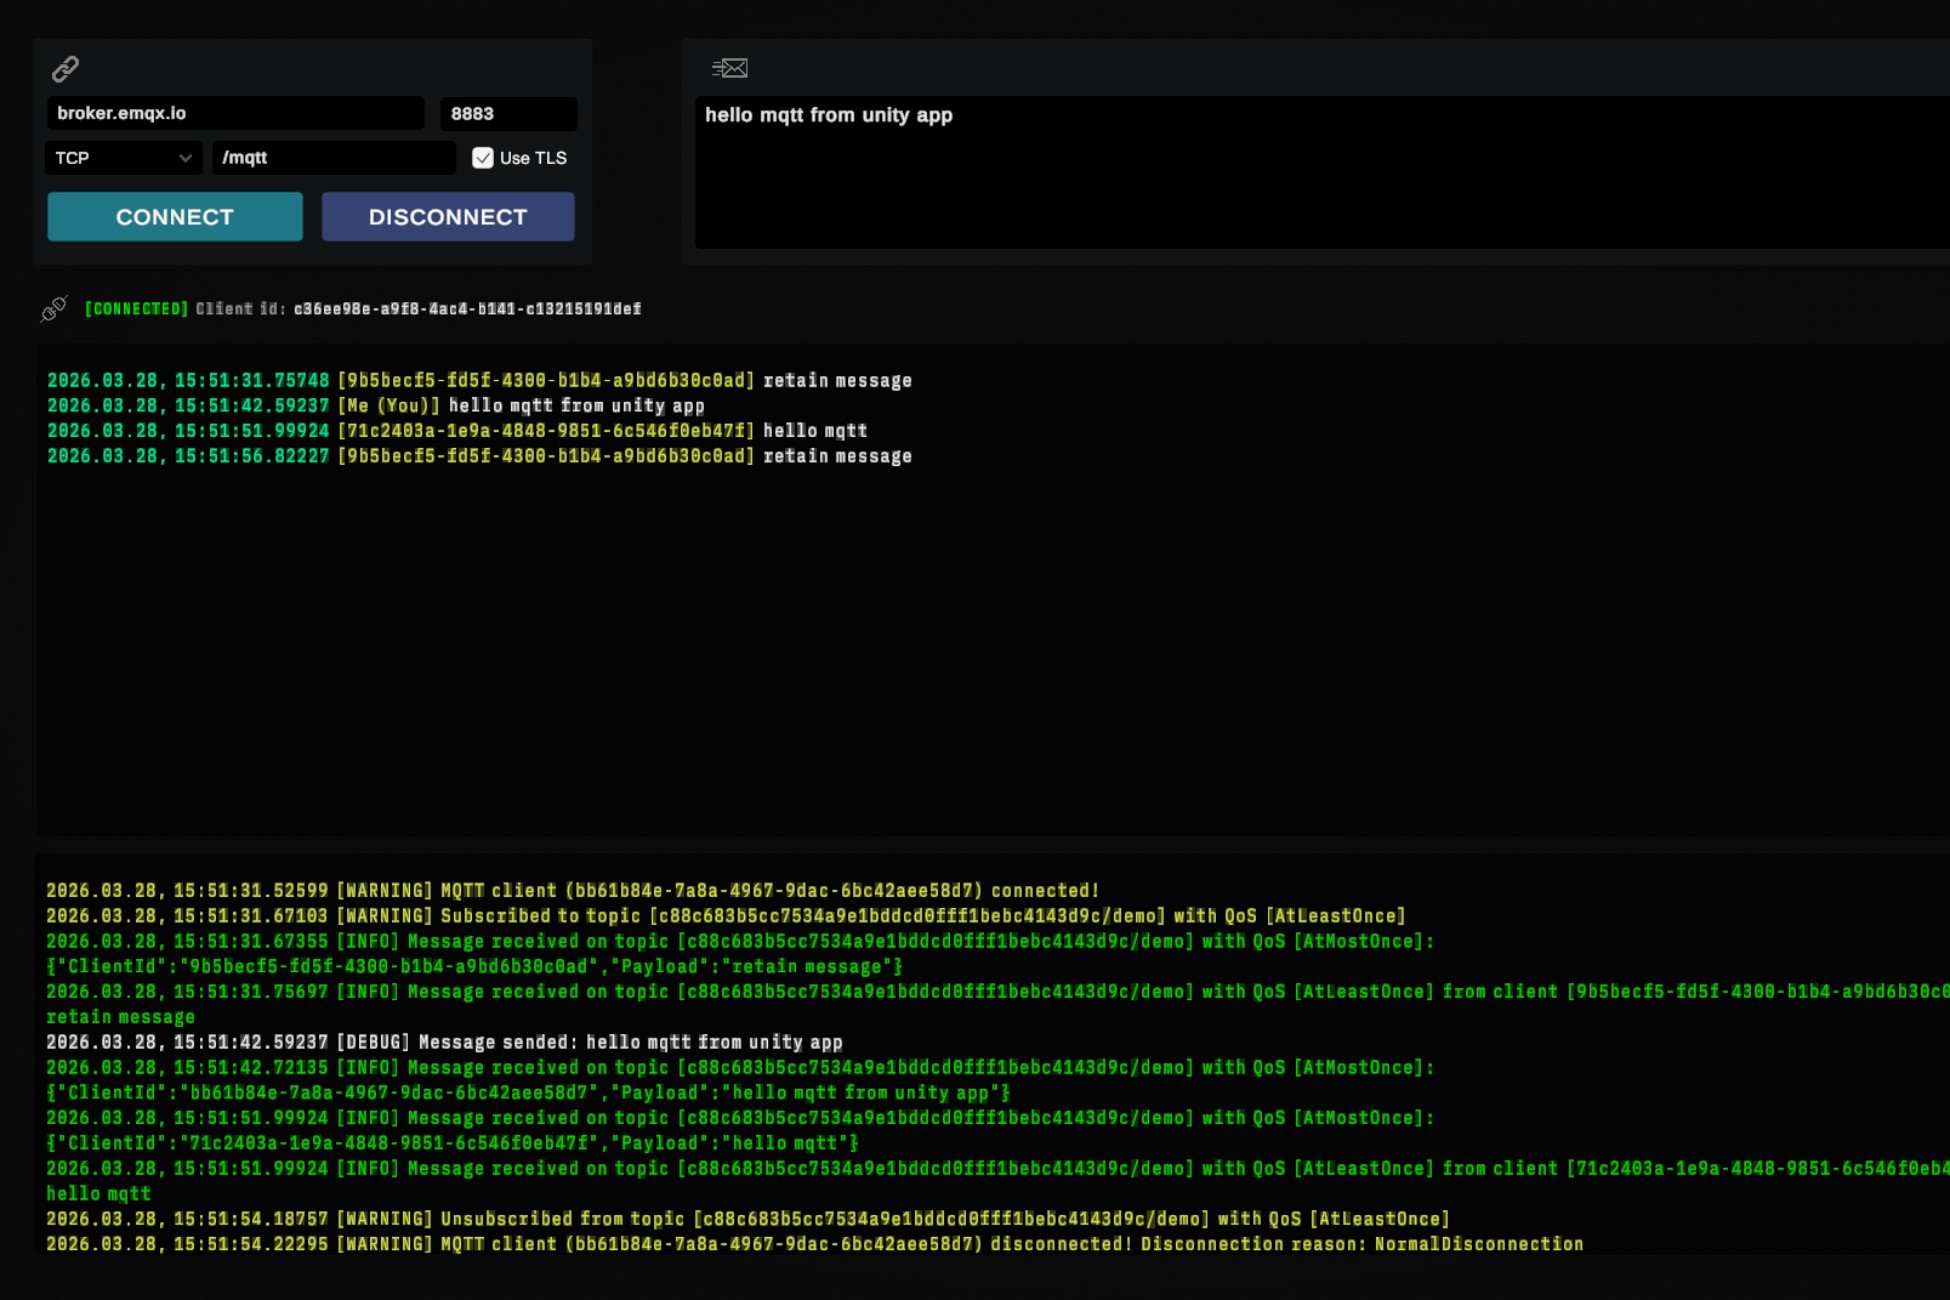Click the [Me (You)] hello mqtt row
The height and width of the screenshot is (1300, 1950).
click(x=376, y=406)
